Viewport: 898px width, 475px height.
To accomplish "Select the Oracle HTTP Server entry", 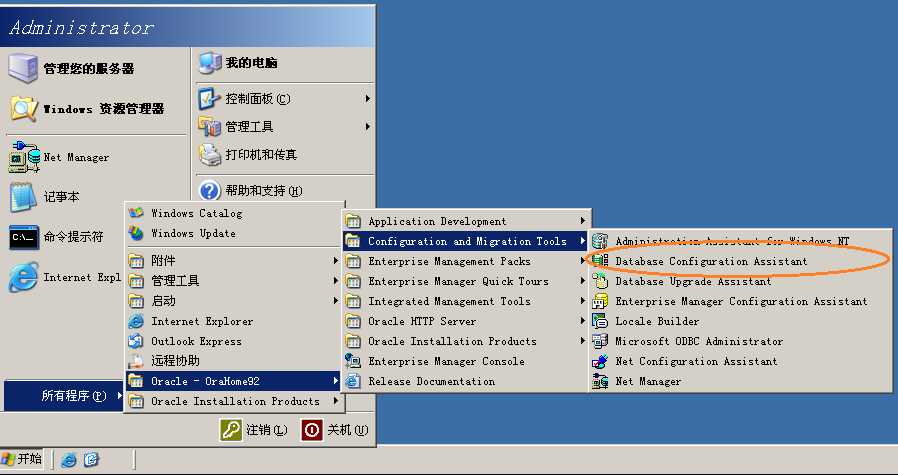I will 466,321.
